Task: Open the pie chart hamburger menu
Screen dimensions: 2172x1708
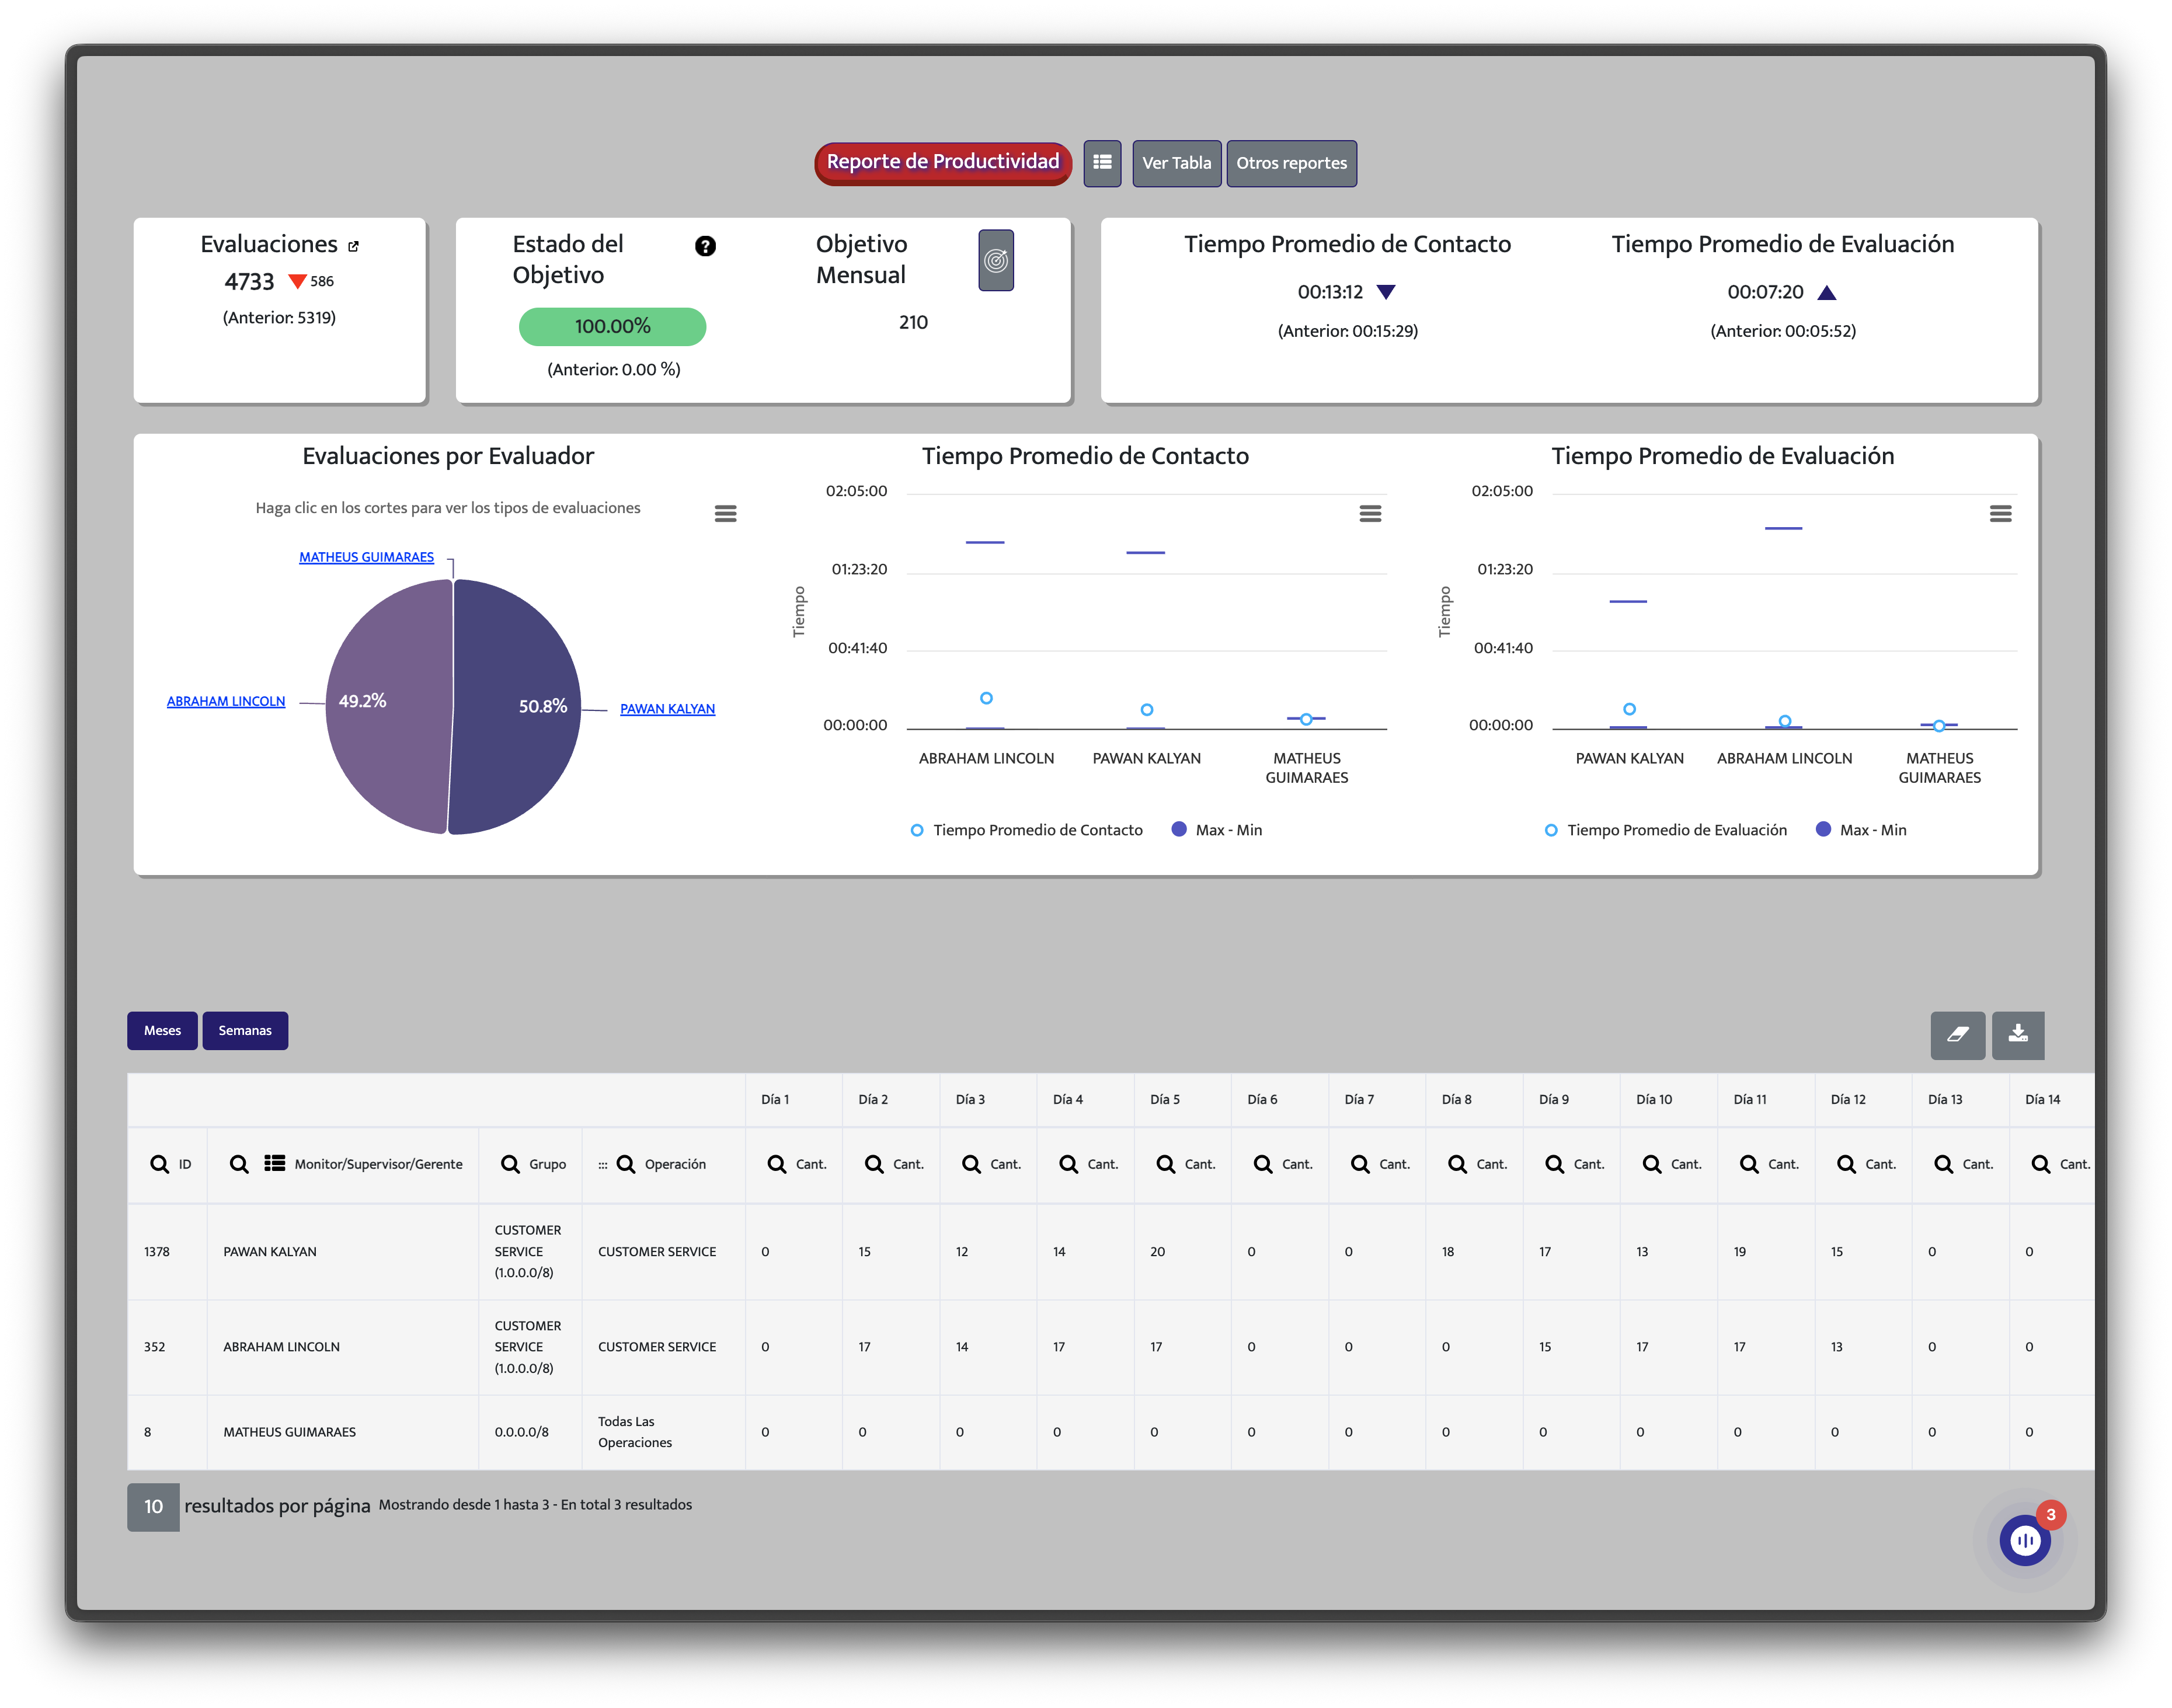Action: (725, 514)
